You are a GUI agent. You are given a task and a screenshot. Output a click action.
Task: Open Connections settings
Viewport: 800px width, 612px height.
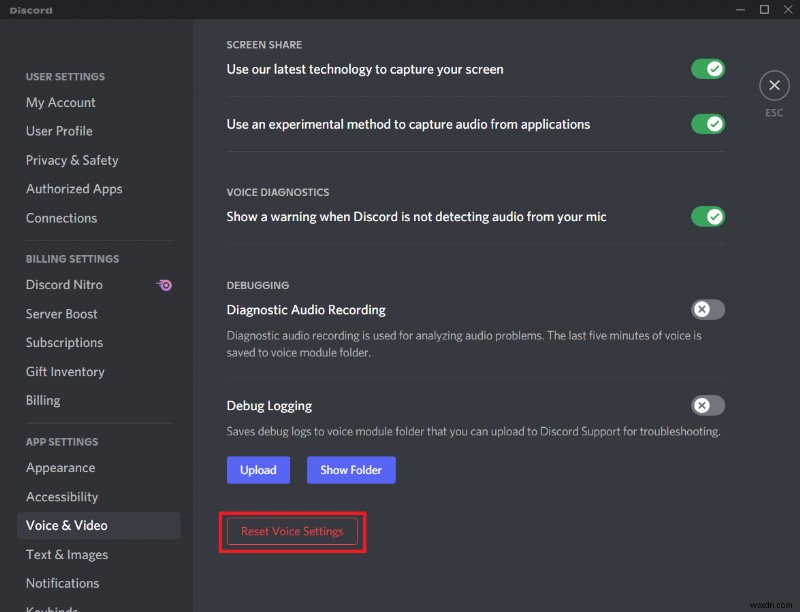61,218
